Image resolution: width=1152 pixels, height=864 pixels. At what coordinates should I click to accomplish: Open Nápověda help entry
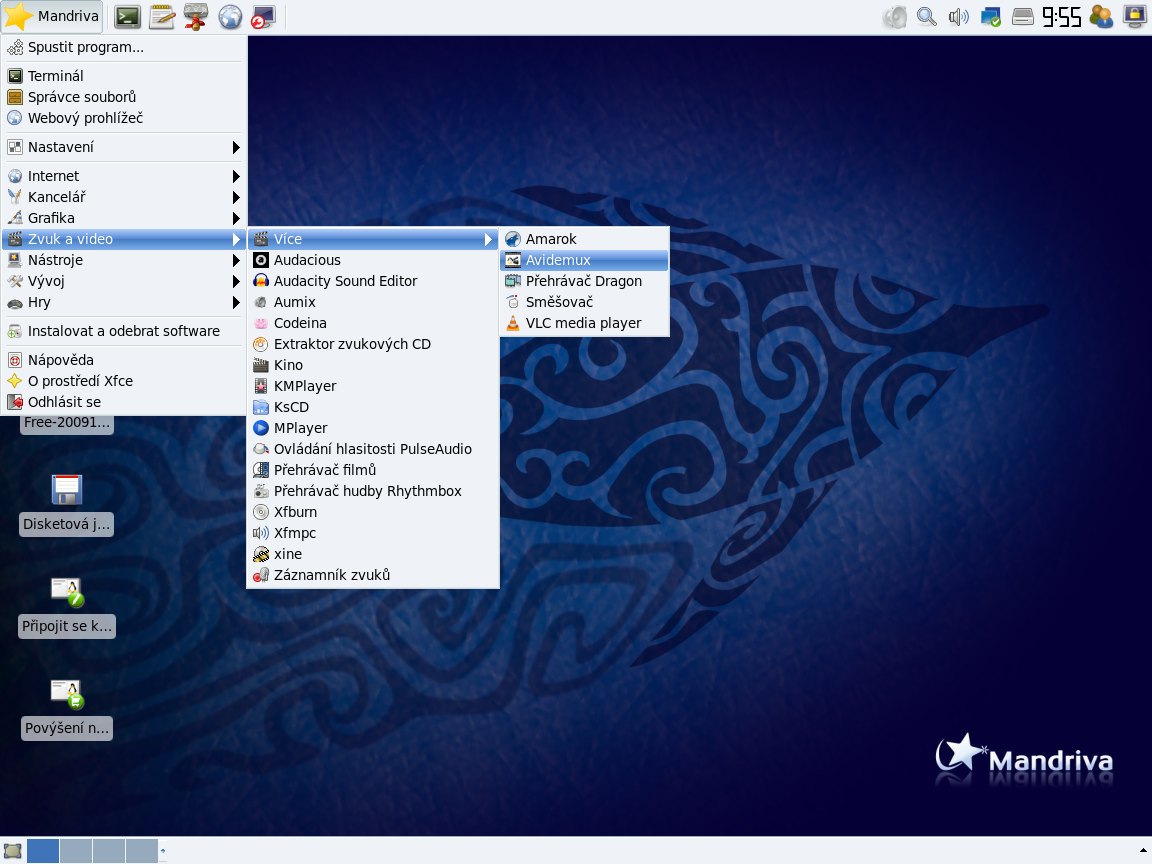tap(123, 360)
